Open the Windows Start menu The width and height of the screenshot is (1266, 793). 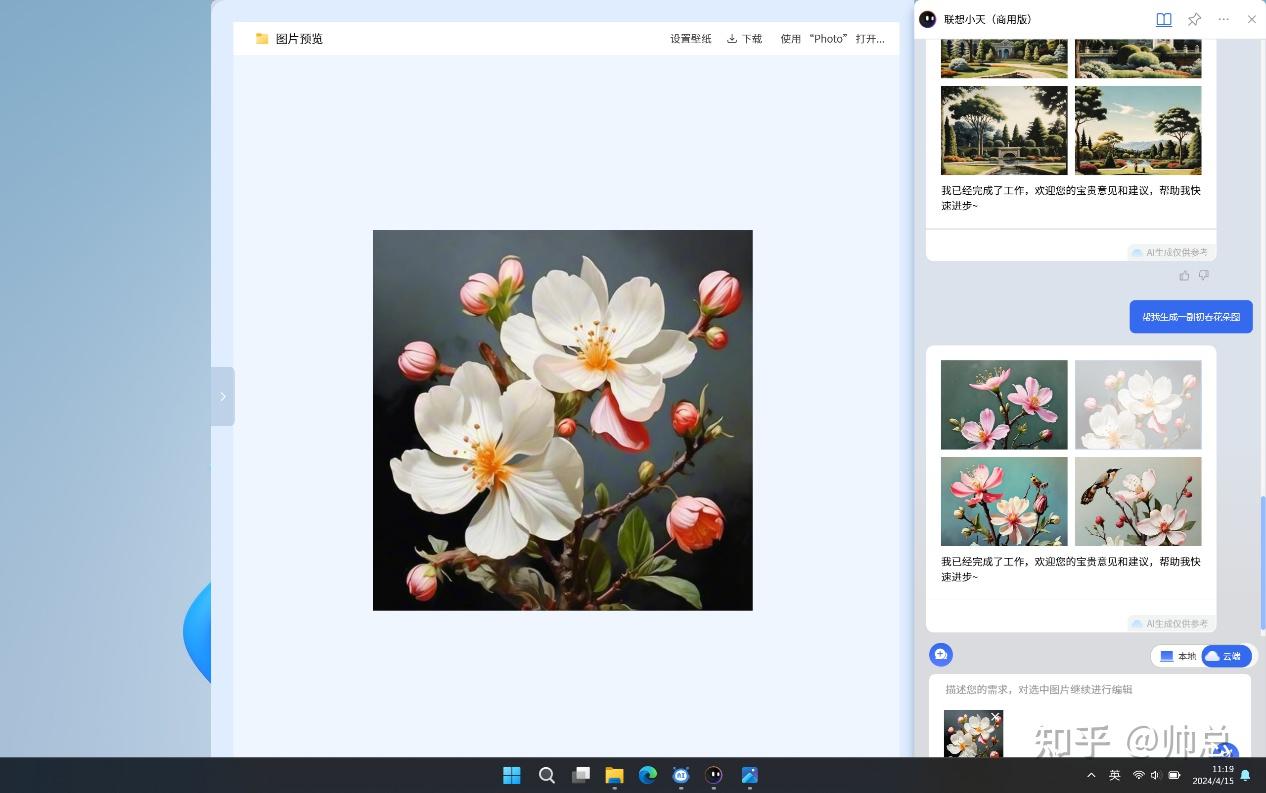tap(511, 775)
